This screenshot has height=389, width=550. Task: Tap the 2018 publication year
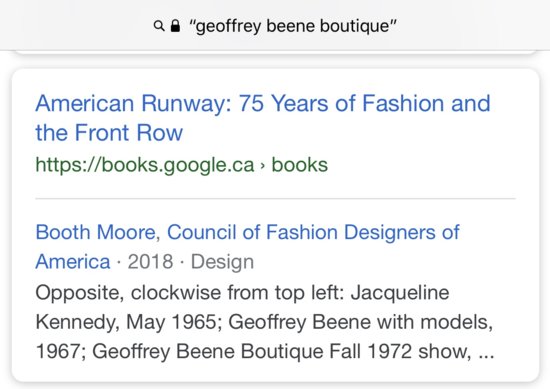tap(150, 262)
